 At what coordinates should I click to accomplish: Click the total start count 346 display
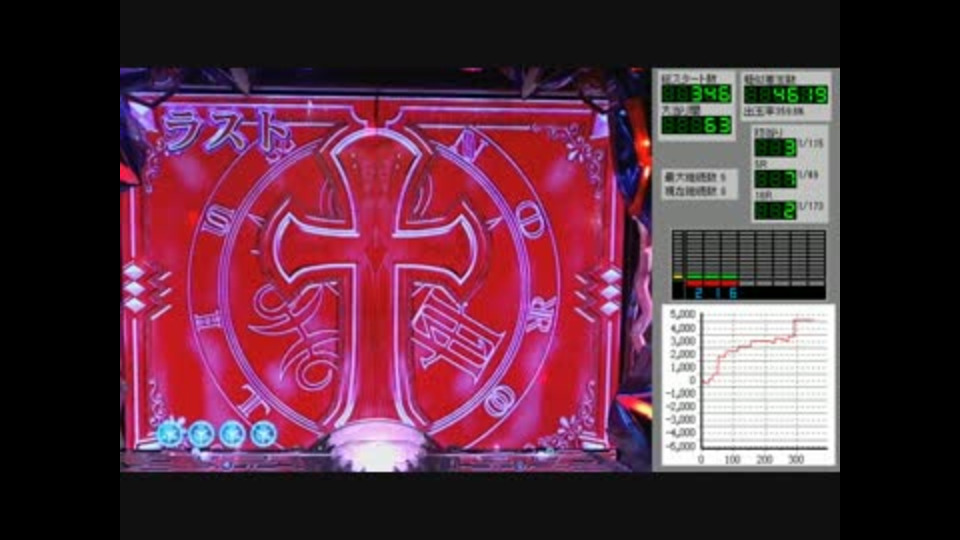696,94
